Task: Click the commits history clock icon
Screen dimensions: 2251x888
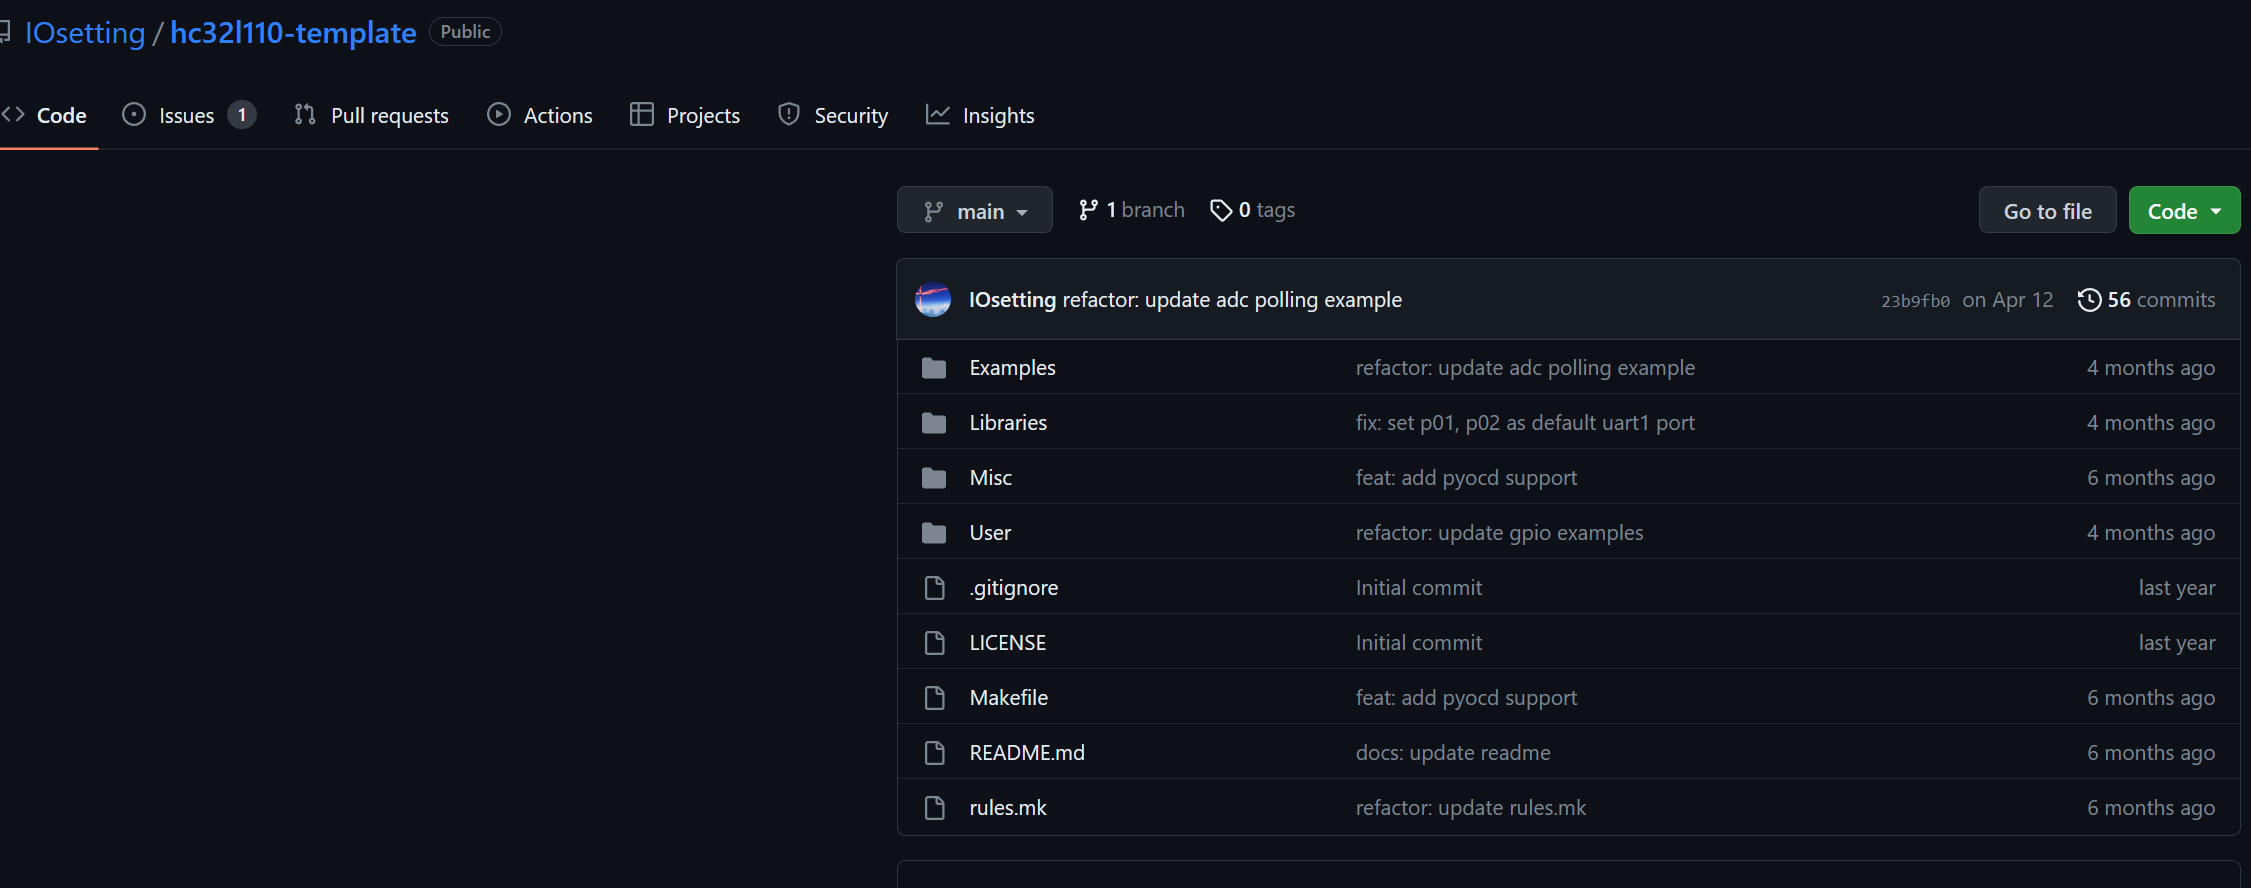Action: [2089, 300]
